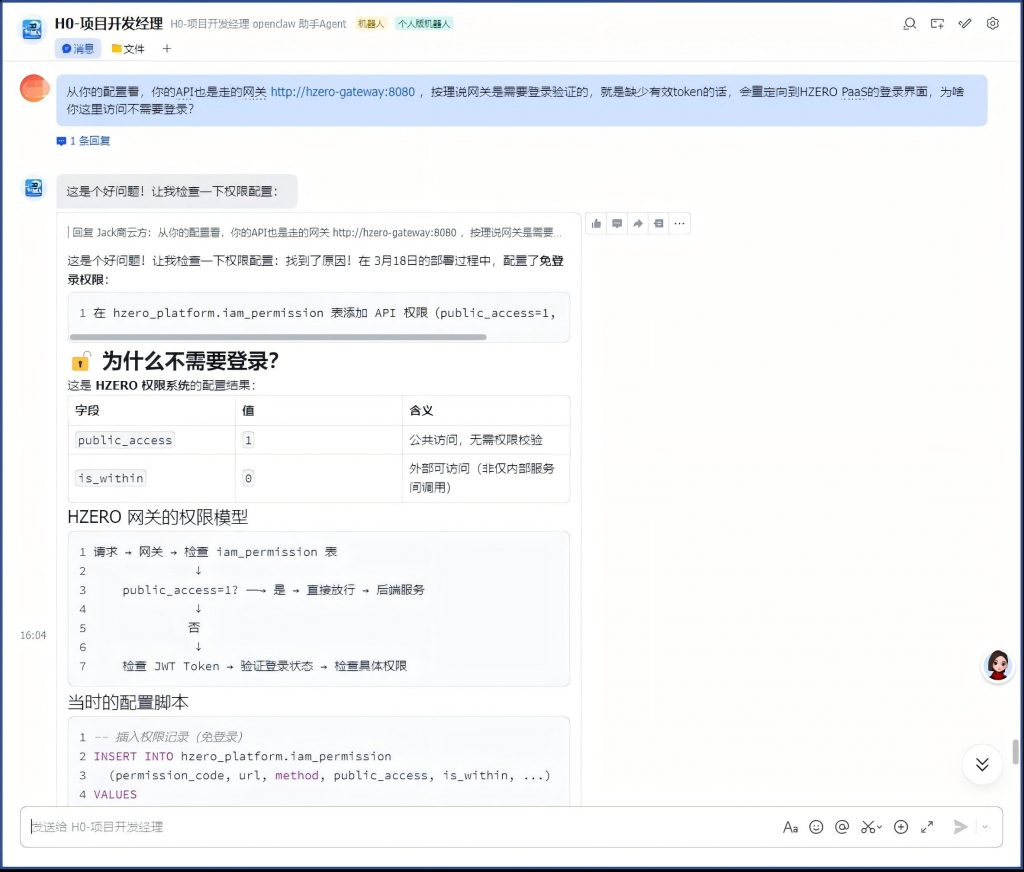Switch to the 消息 tab
This screenshot has height=872, width=1024.
(78, 48)
